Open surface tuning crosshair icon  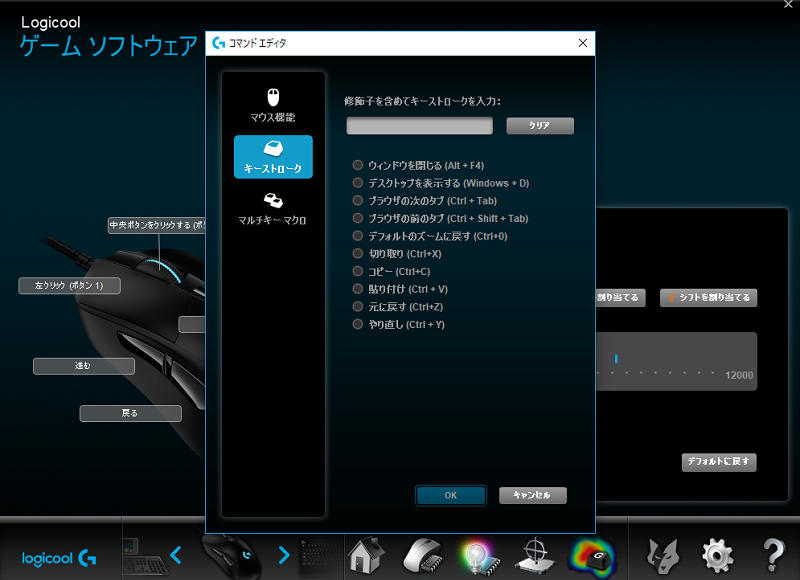tap(534, 556)
